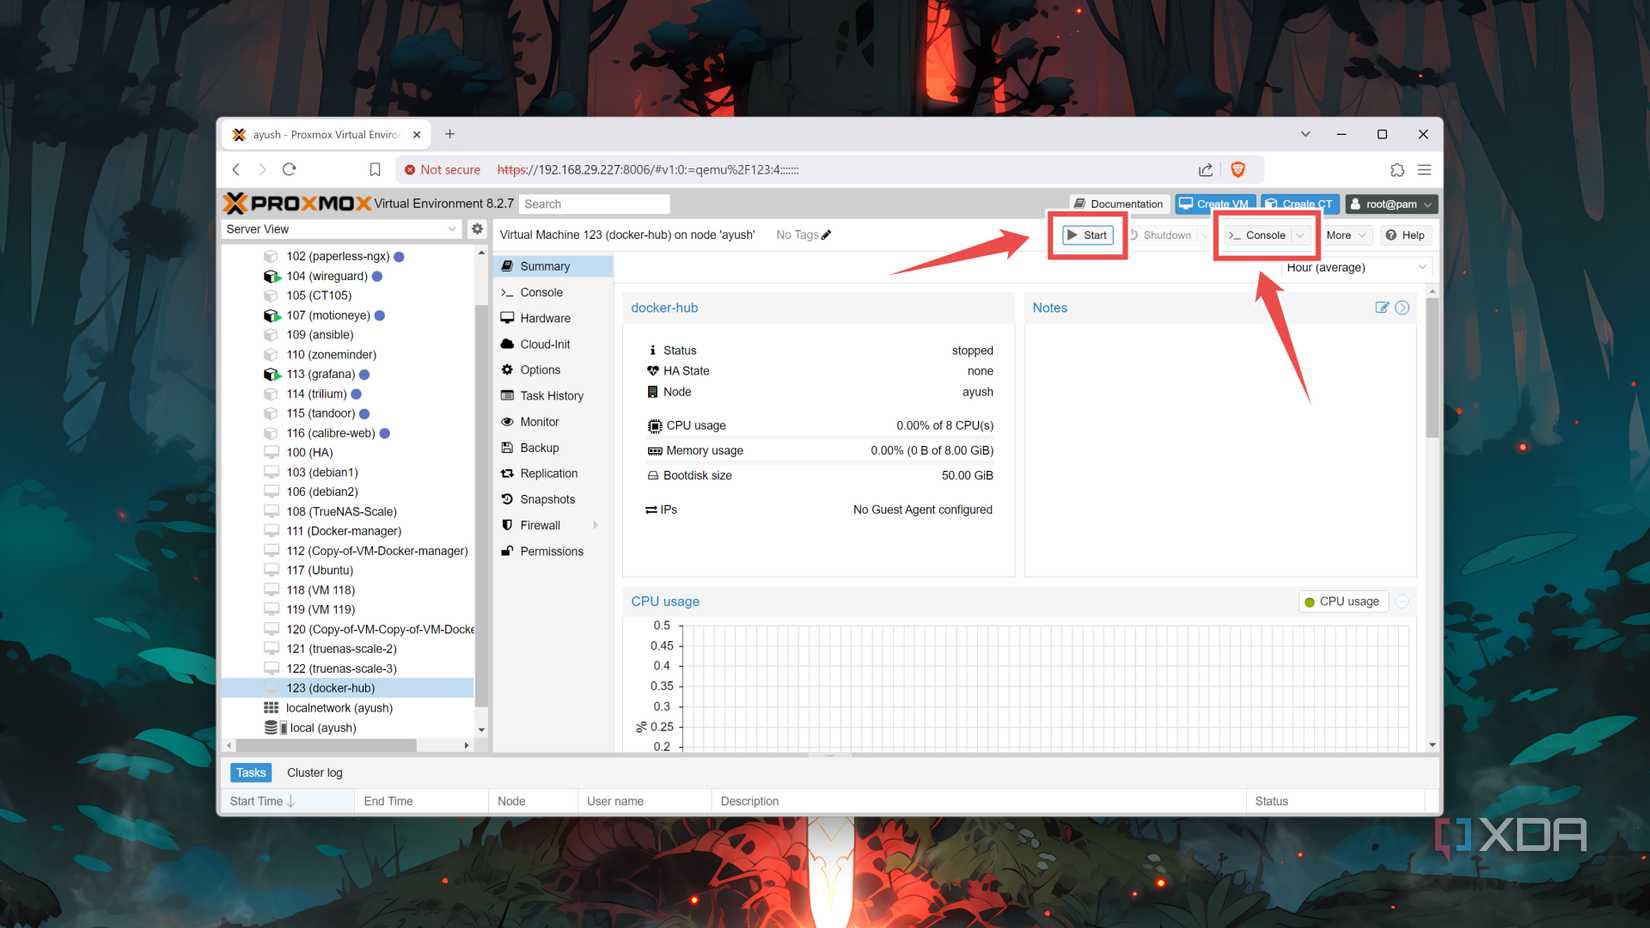
Task: Click the Proxmox search field
Action: tap(595, 204)
